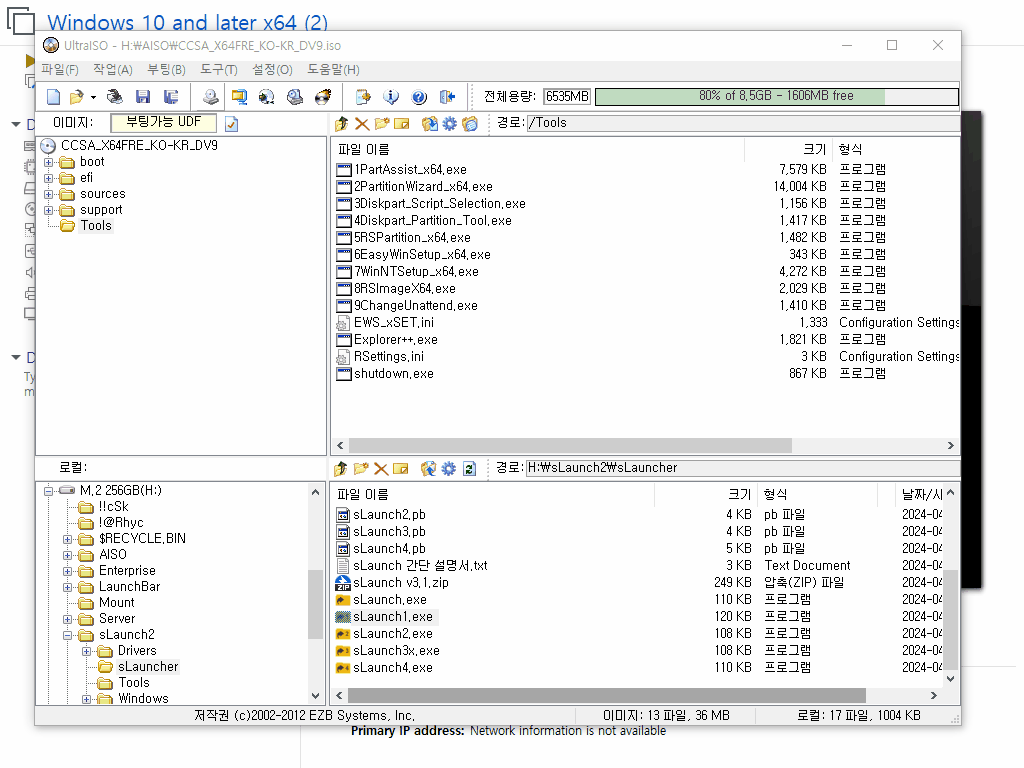Screen dimensions: 1024x768
Task: Click the Open CD/DVD drive toolbar icon
Action: (x=115, y=97)
